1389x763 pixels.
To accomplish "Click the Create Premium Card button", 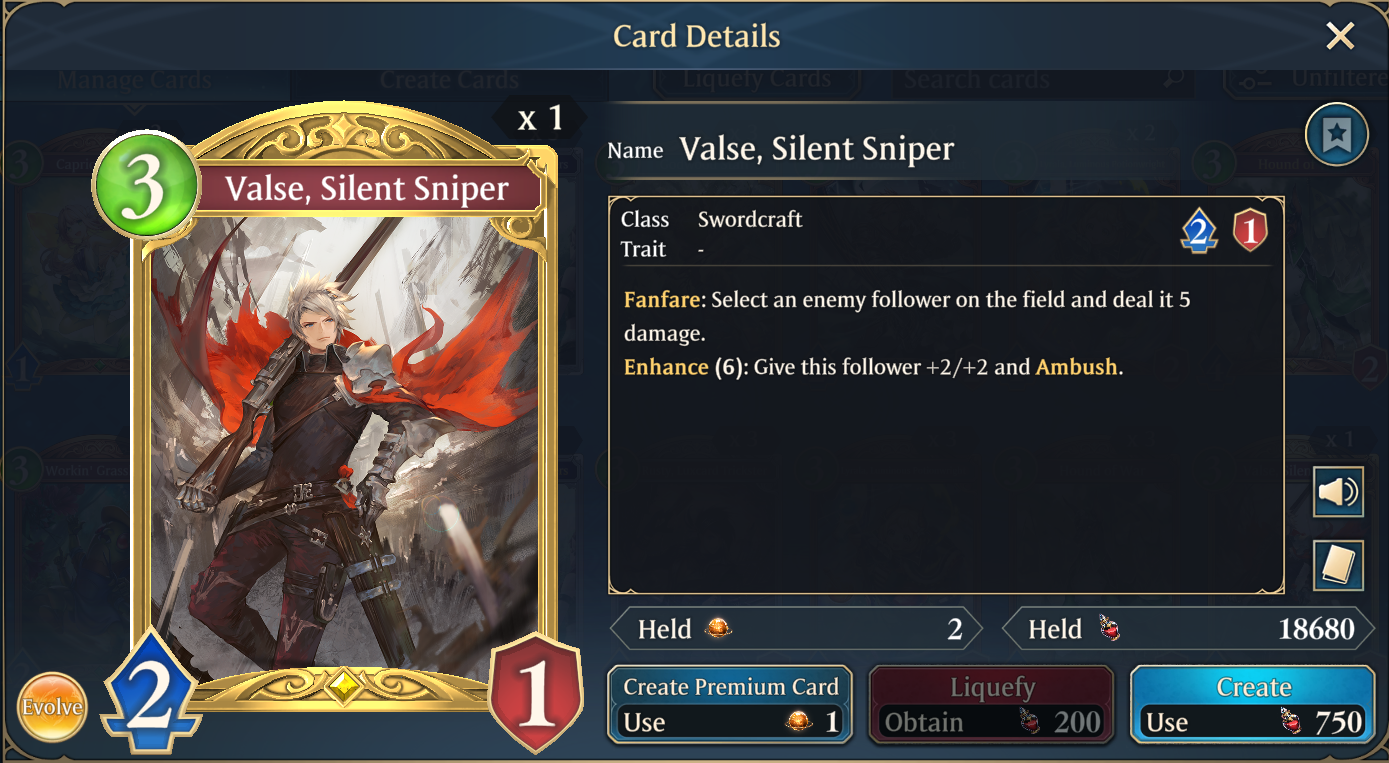I will pos(730,705).
